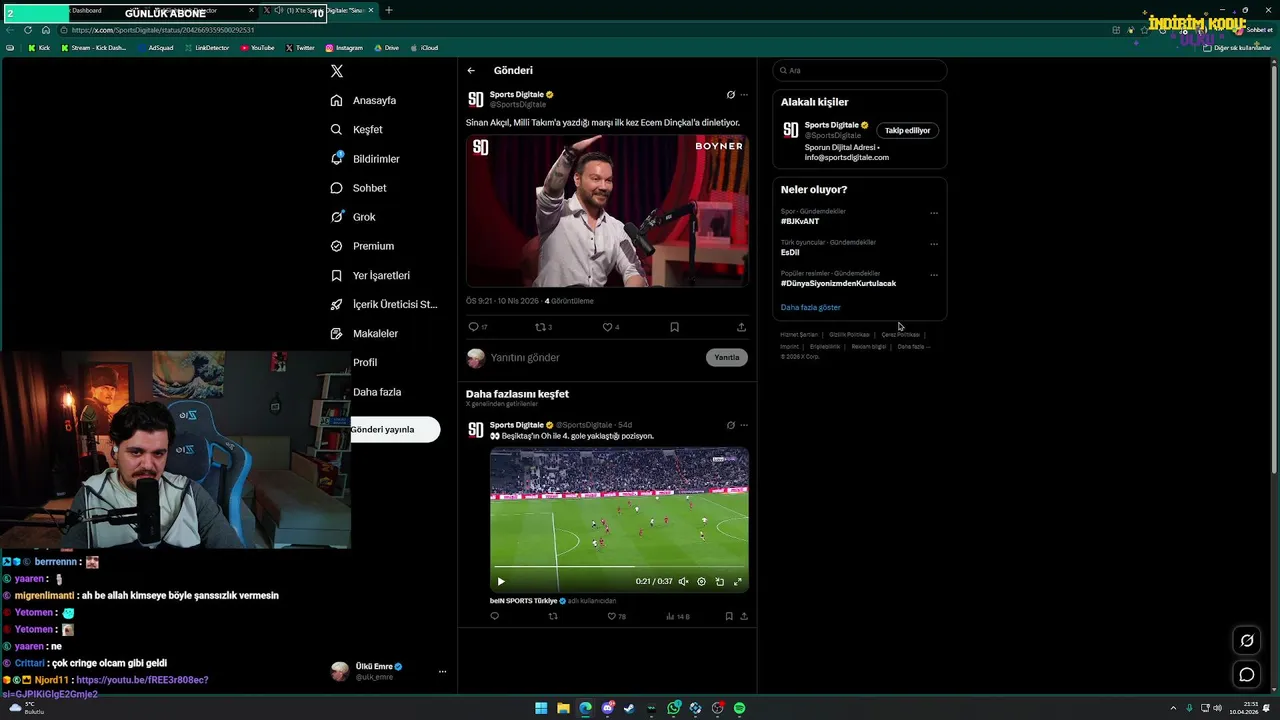Screen dimensions: 1280x720
Task: Open Sohbet messages
Action: tap(358, 188)
